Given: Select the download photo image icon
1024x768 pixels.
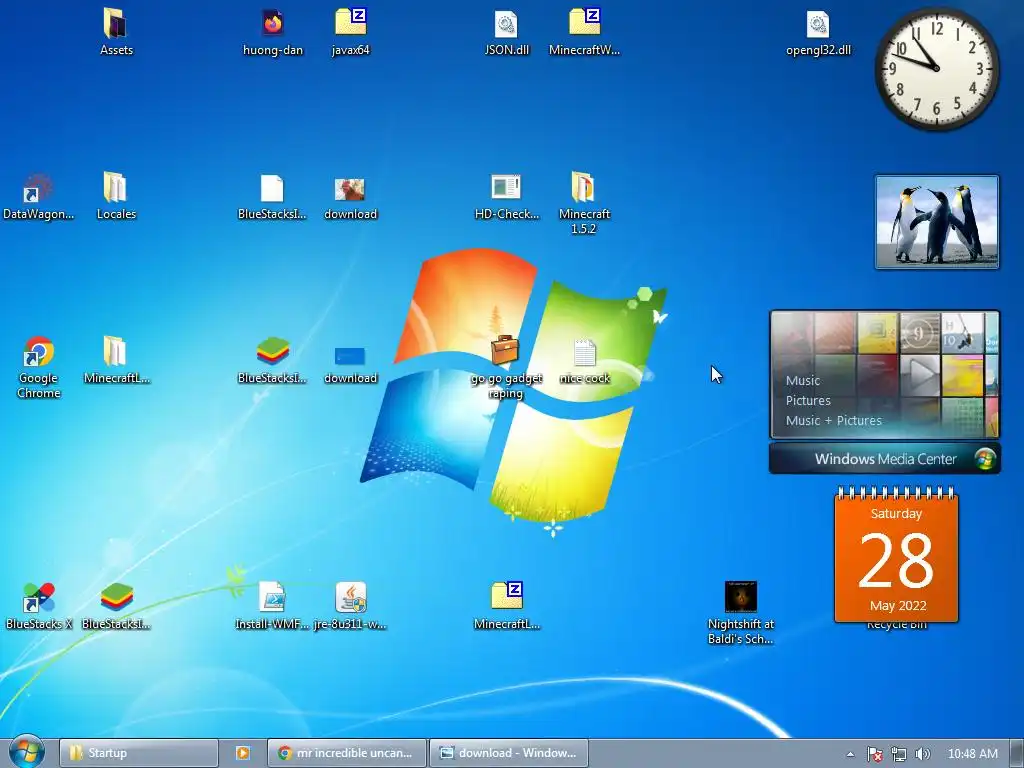Looking at the screenshot, I should pos(350,189).
